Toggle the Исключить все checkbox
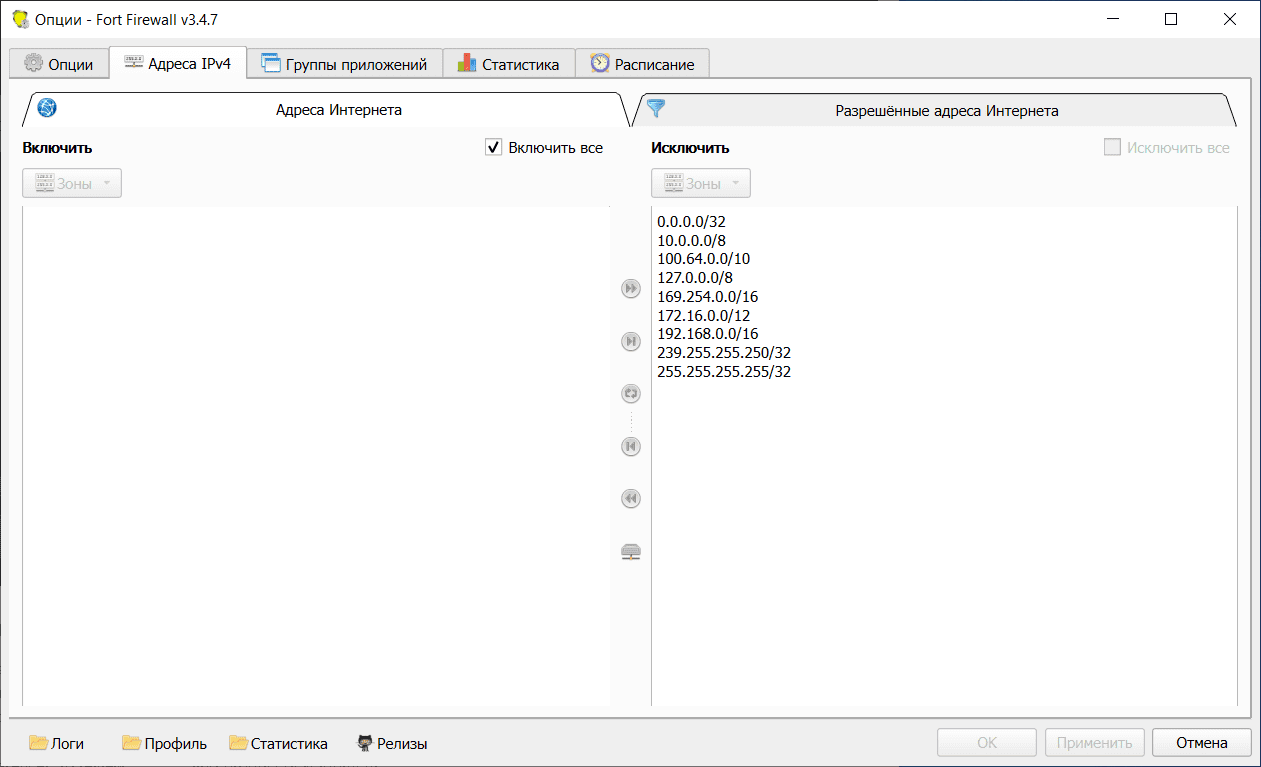1261x767 pixels. point(1112,148)
